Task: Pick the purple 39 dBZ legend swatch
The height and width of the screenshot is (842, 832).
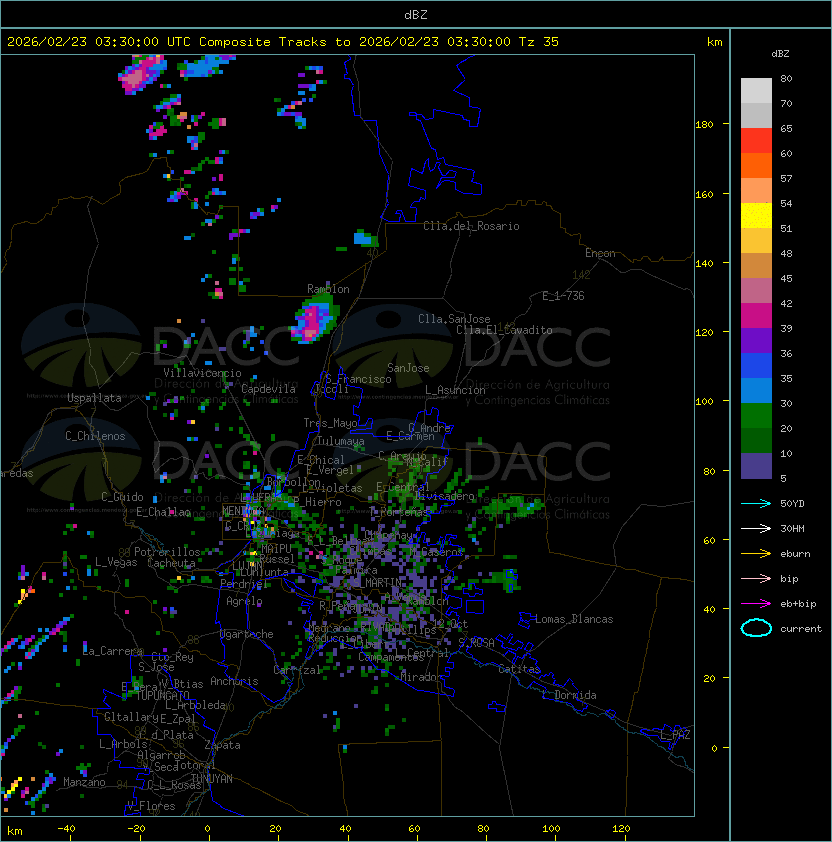Action: click(756, 340)
